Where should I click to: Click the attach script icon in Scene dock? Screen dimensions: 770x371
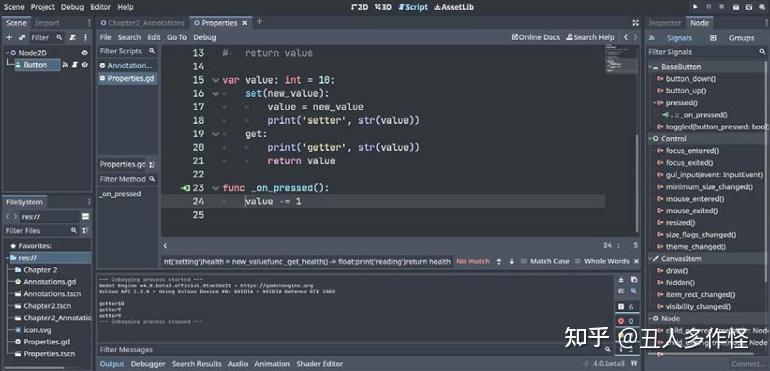point(73,37)
